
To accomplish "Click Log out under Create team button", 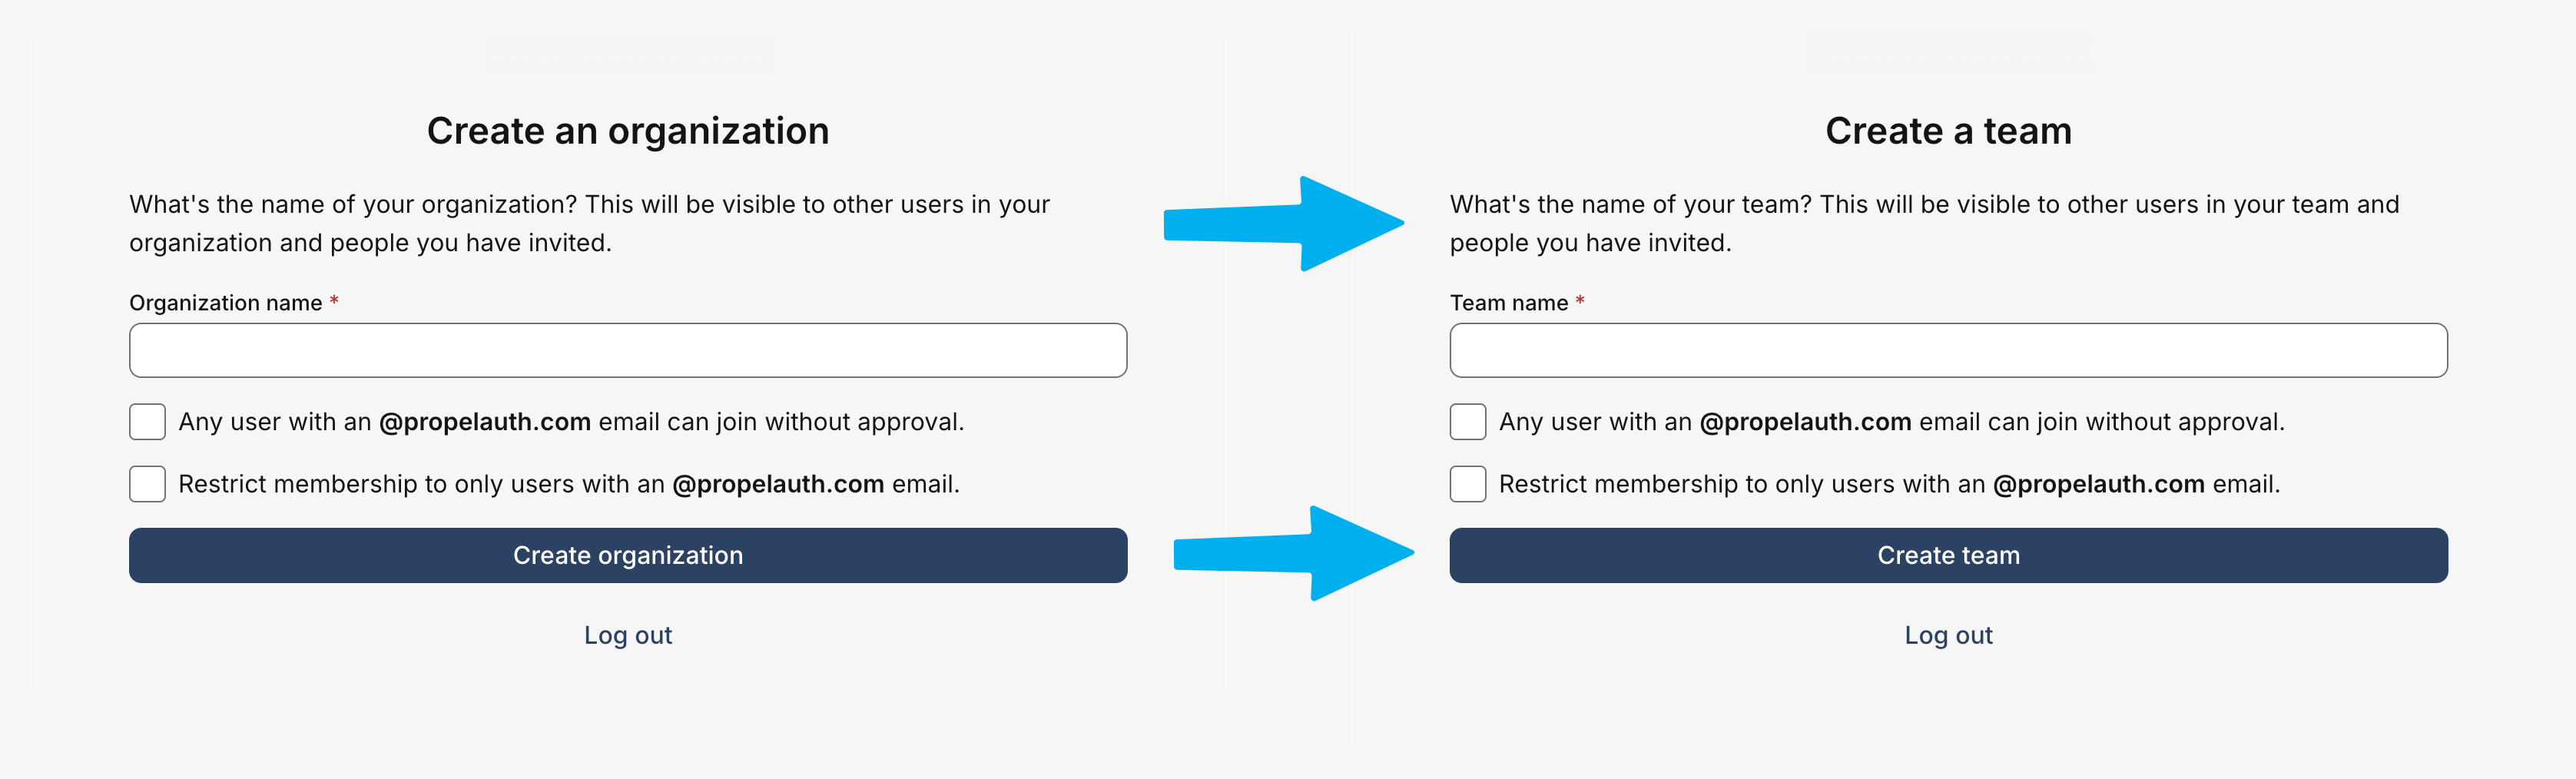I will [1947, 635].
